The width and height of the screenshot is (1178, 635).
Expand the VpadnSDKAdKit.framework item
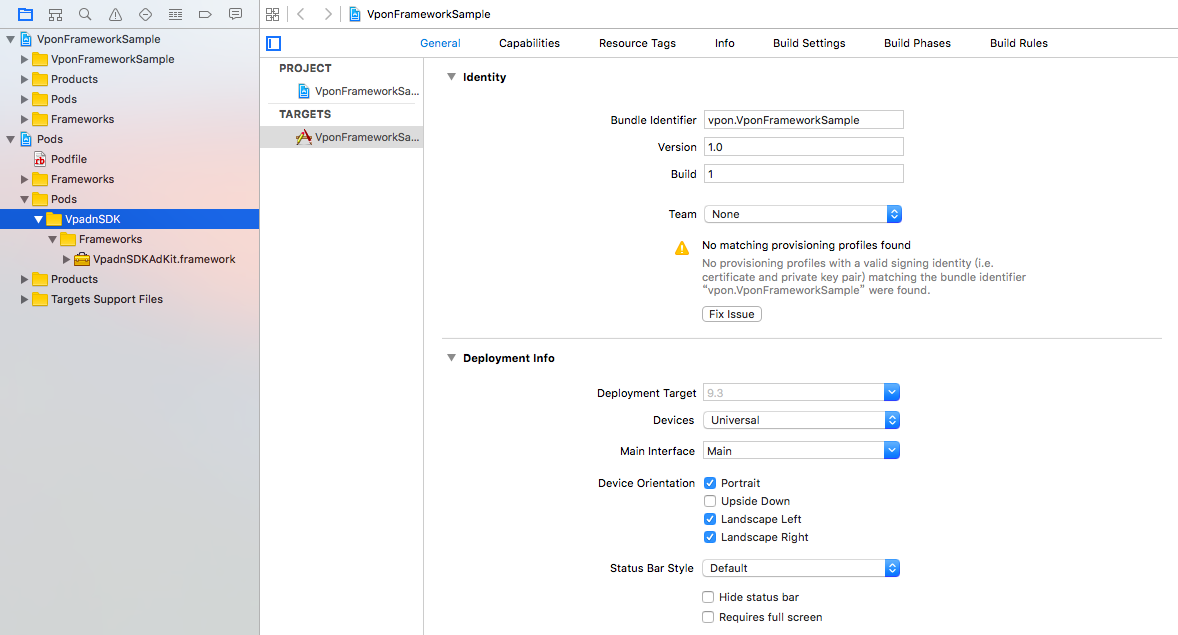[66, 259]
